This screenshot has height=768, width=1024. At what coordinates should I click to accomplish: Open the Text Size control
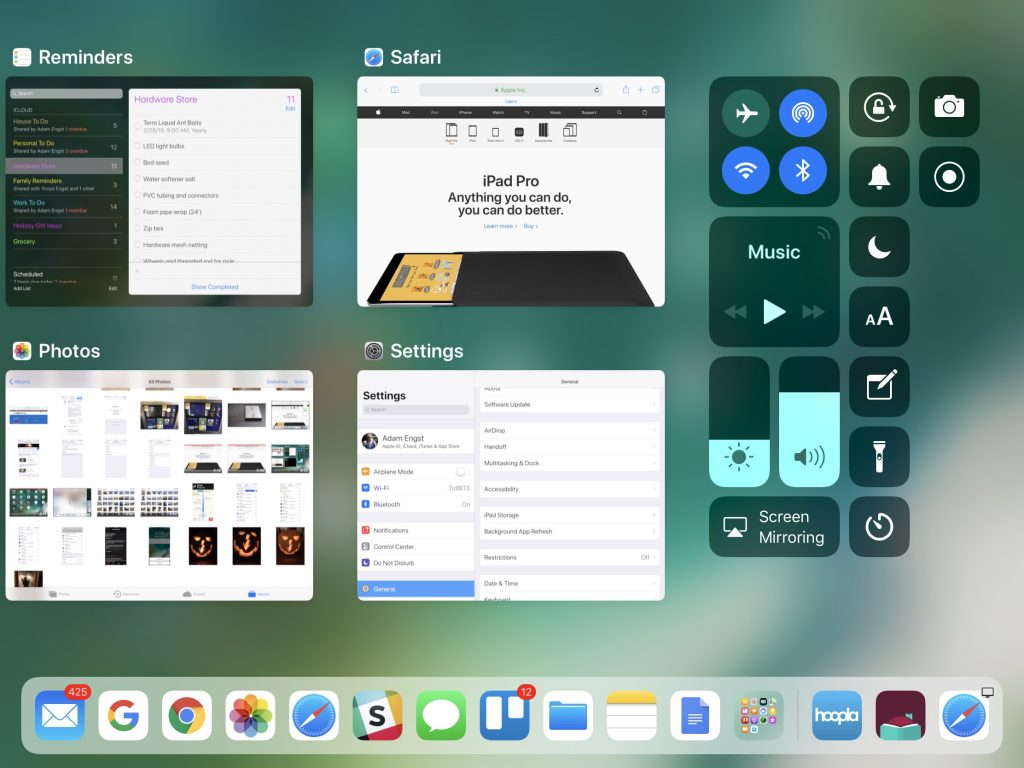click(879, 317)
